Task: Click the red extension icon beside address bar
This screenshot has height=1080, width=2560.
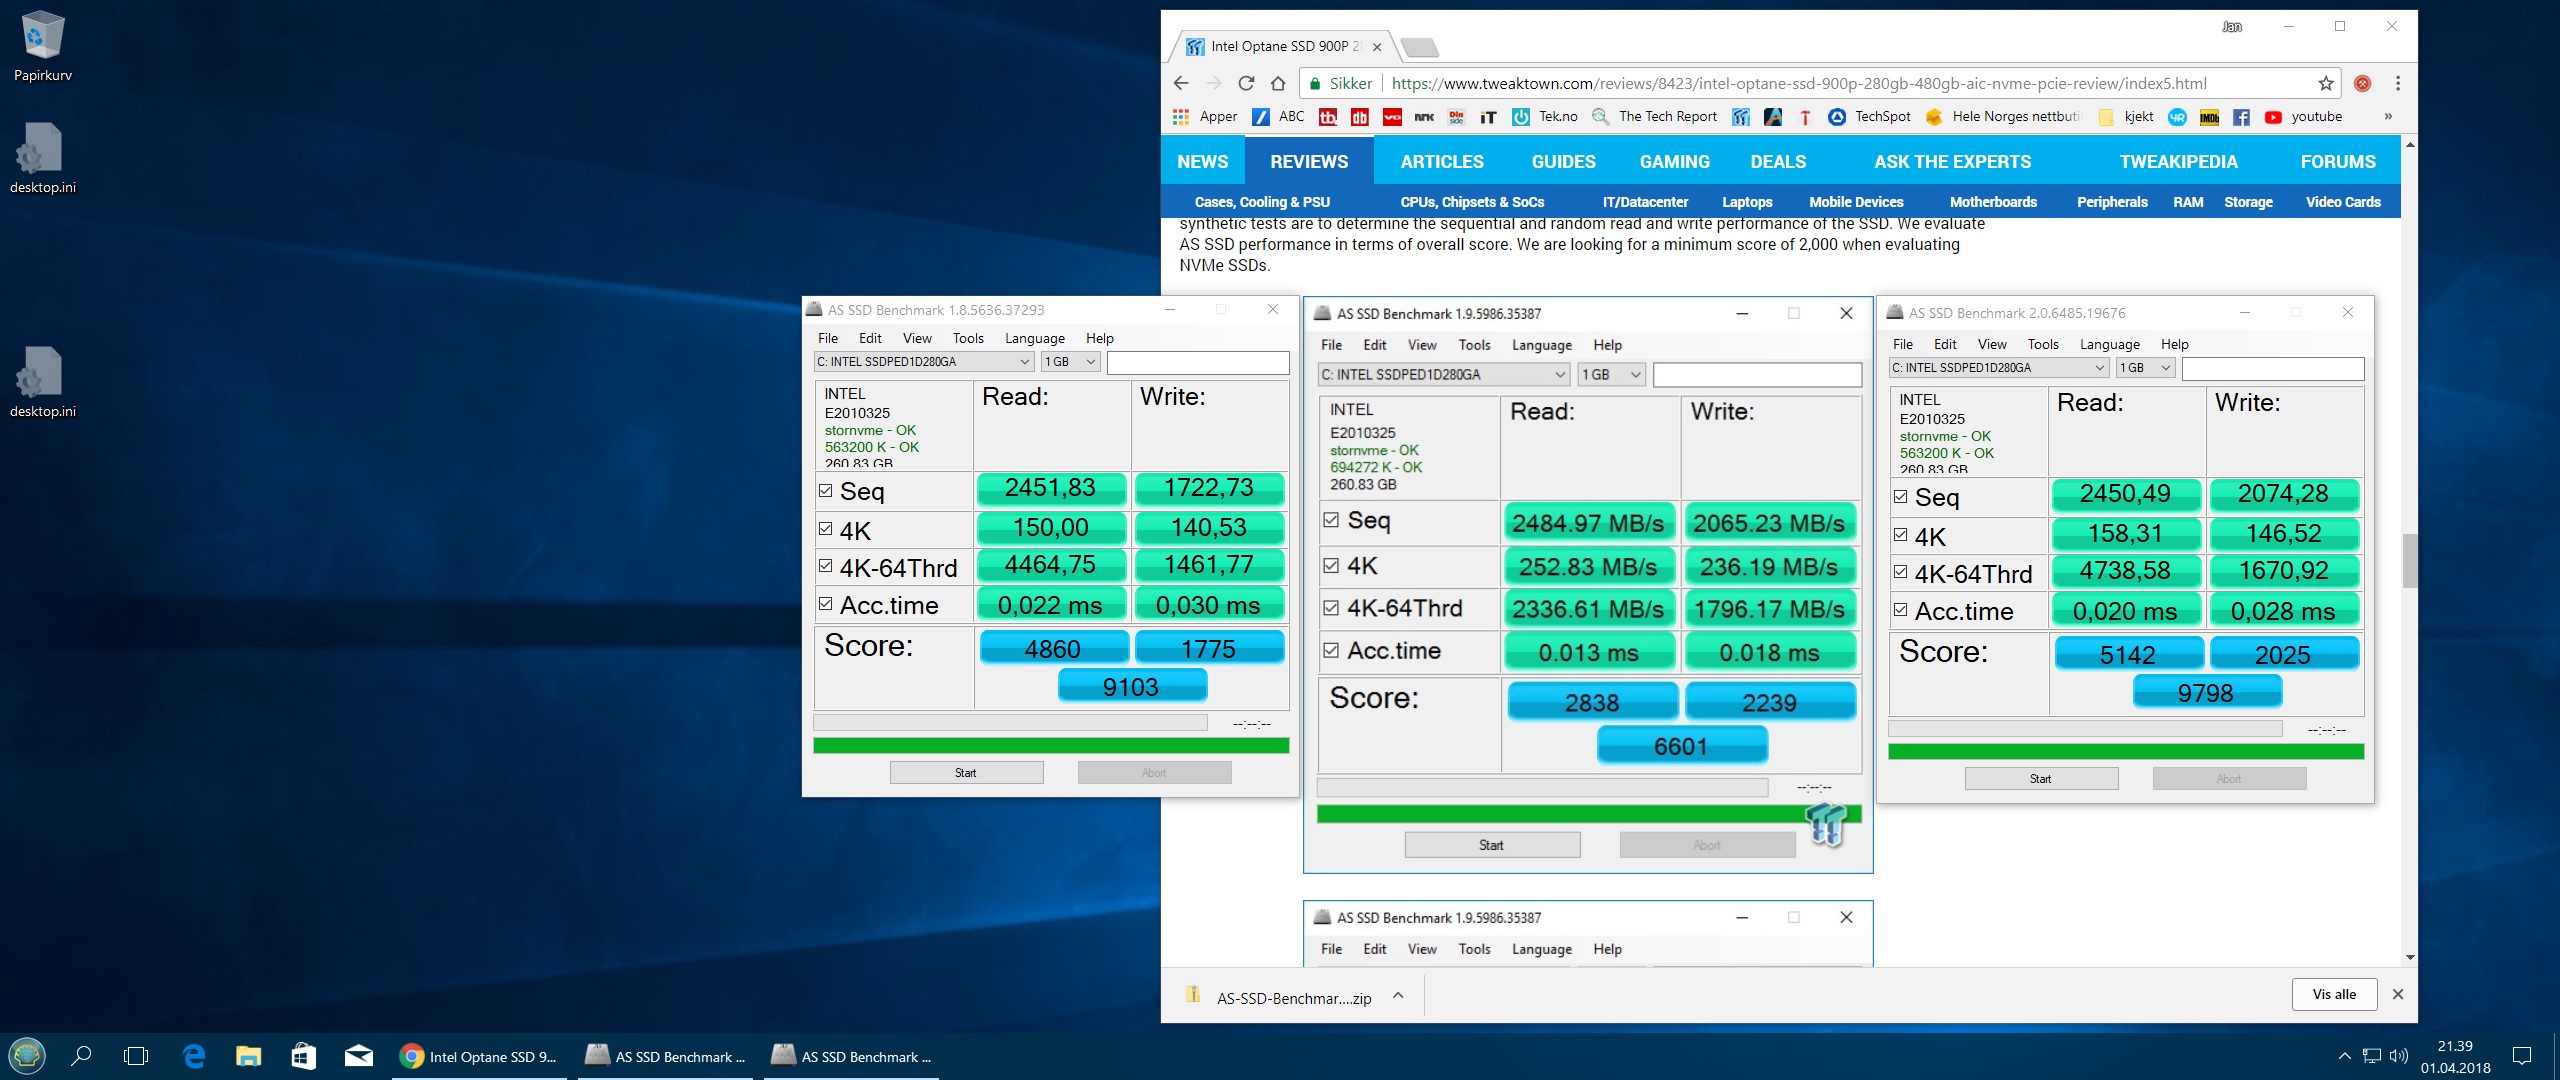Action: pos(2363,83)
